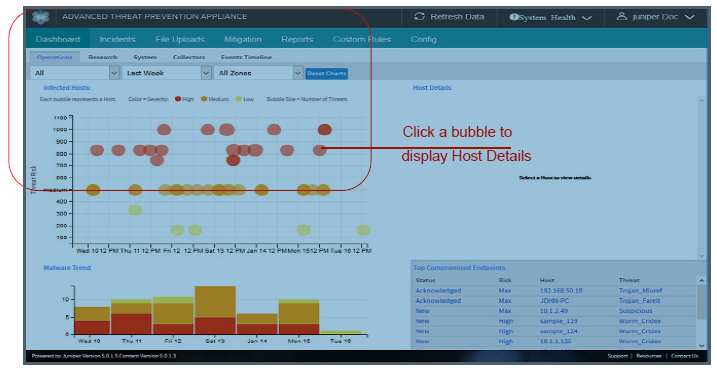Click the Refresh Data label

(457, 16)
